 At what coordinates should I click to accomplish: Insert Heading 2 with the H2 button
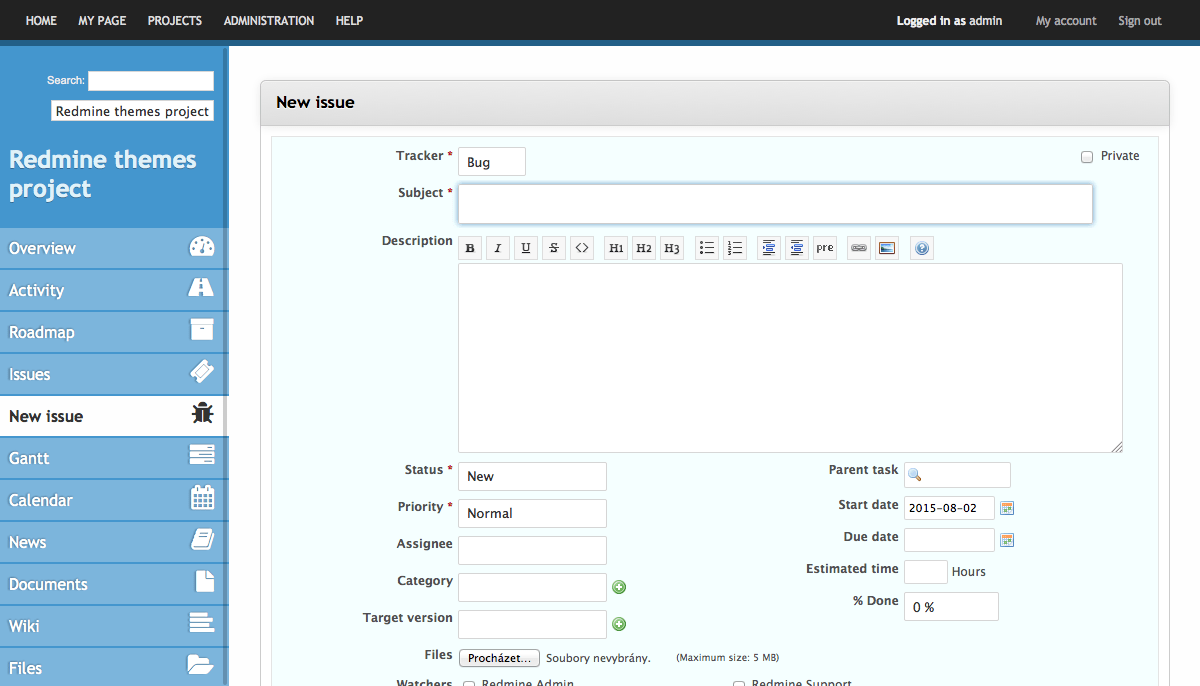coord(644,248)
